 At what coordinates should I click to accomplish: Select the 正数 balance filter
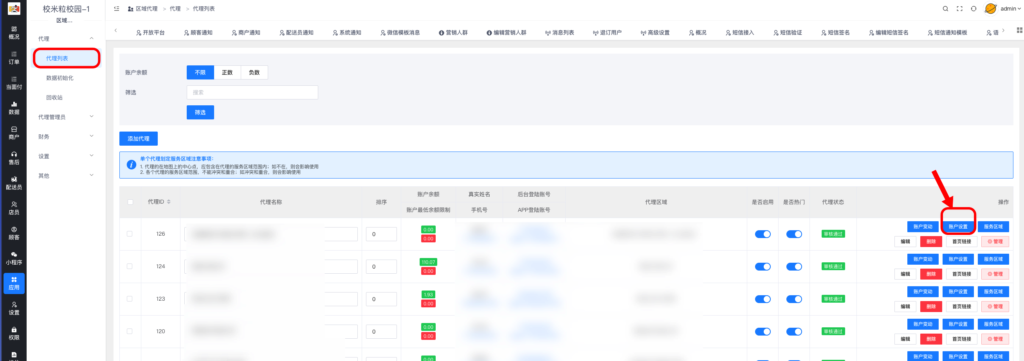tap(227, 72)
